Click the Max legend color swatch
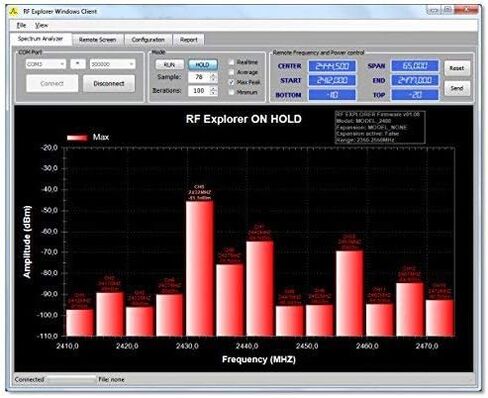The width and height of the screenshot is (488, 398). pyautogui.click(x=77, y=137)
